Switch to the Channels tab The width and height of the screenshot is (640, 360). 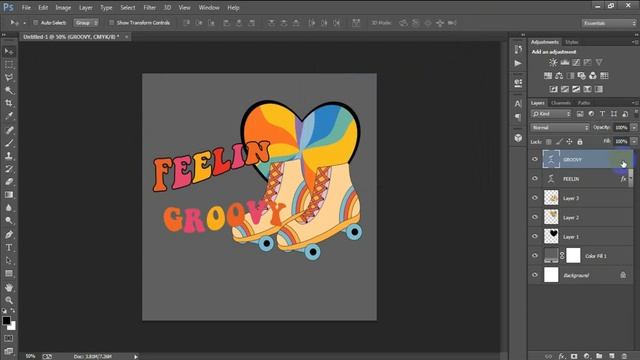[560, 103]
